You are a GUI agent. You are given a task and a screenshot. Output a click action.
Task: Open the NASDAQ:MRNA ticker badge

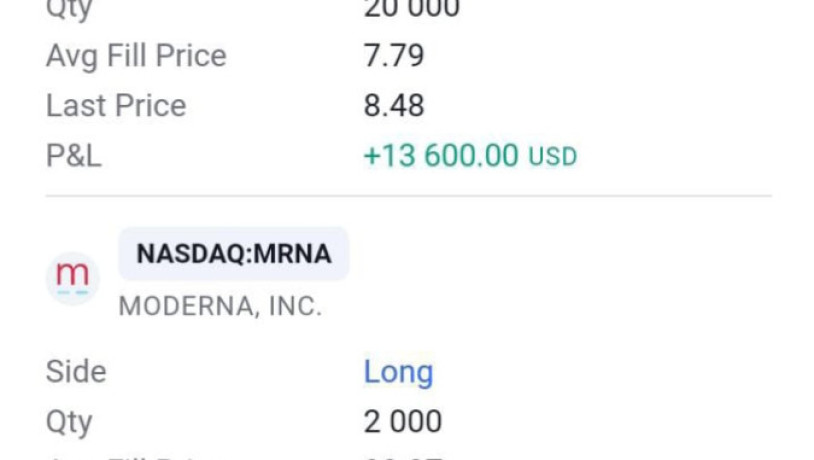(x=234, y=254)
